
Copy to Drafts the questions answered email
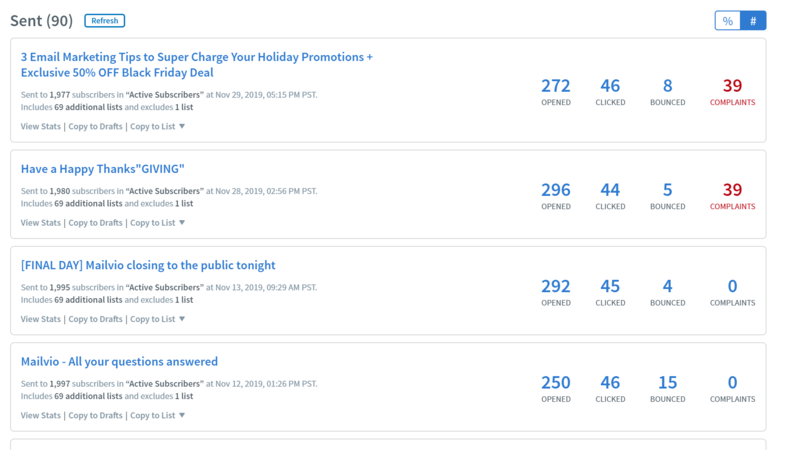coord(95,415)
